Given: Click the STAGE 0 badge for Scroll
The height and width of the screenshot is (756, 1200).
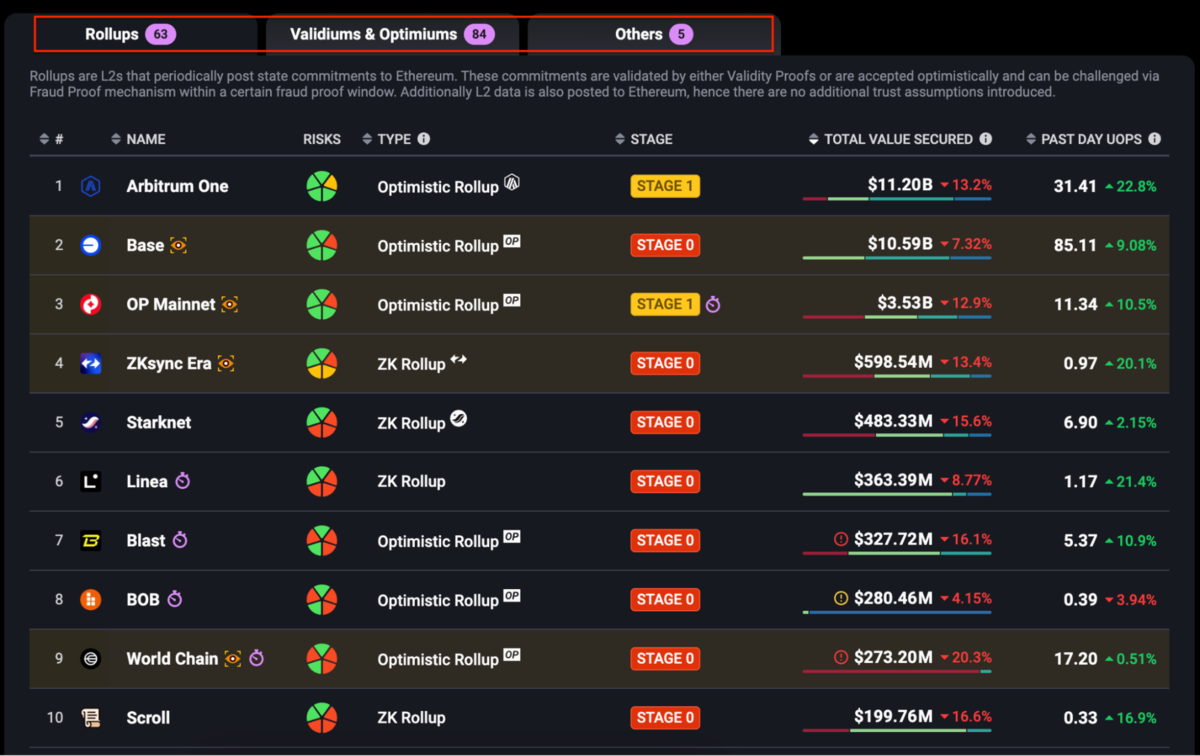Looking at the screenshot, I should pyautogui.click(x=665, y=717).
